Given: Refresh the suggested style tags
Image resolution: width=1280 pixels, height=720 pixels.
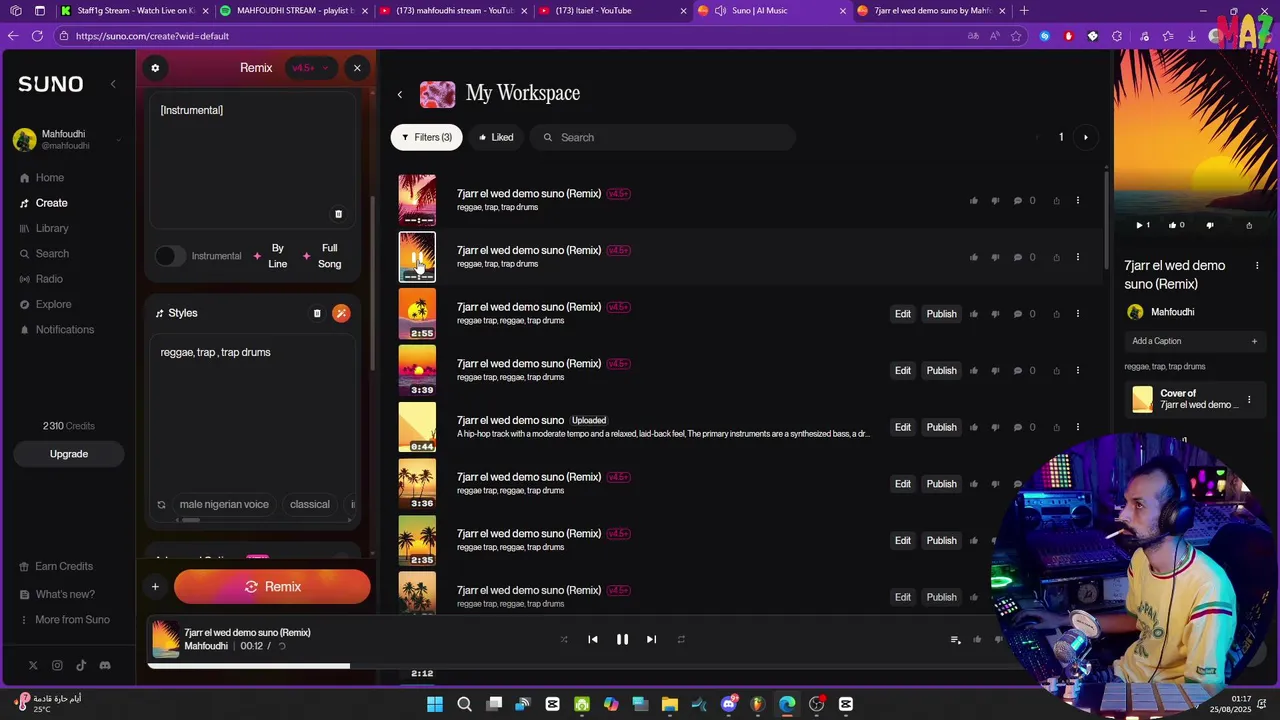Looking at the screenshot, I should coord(161,505).
